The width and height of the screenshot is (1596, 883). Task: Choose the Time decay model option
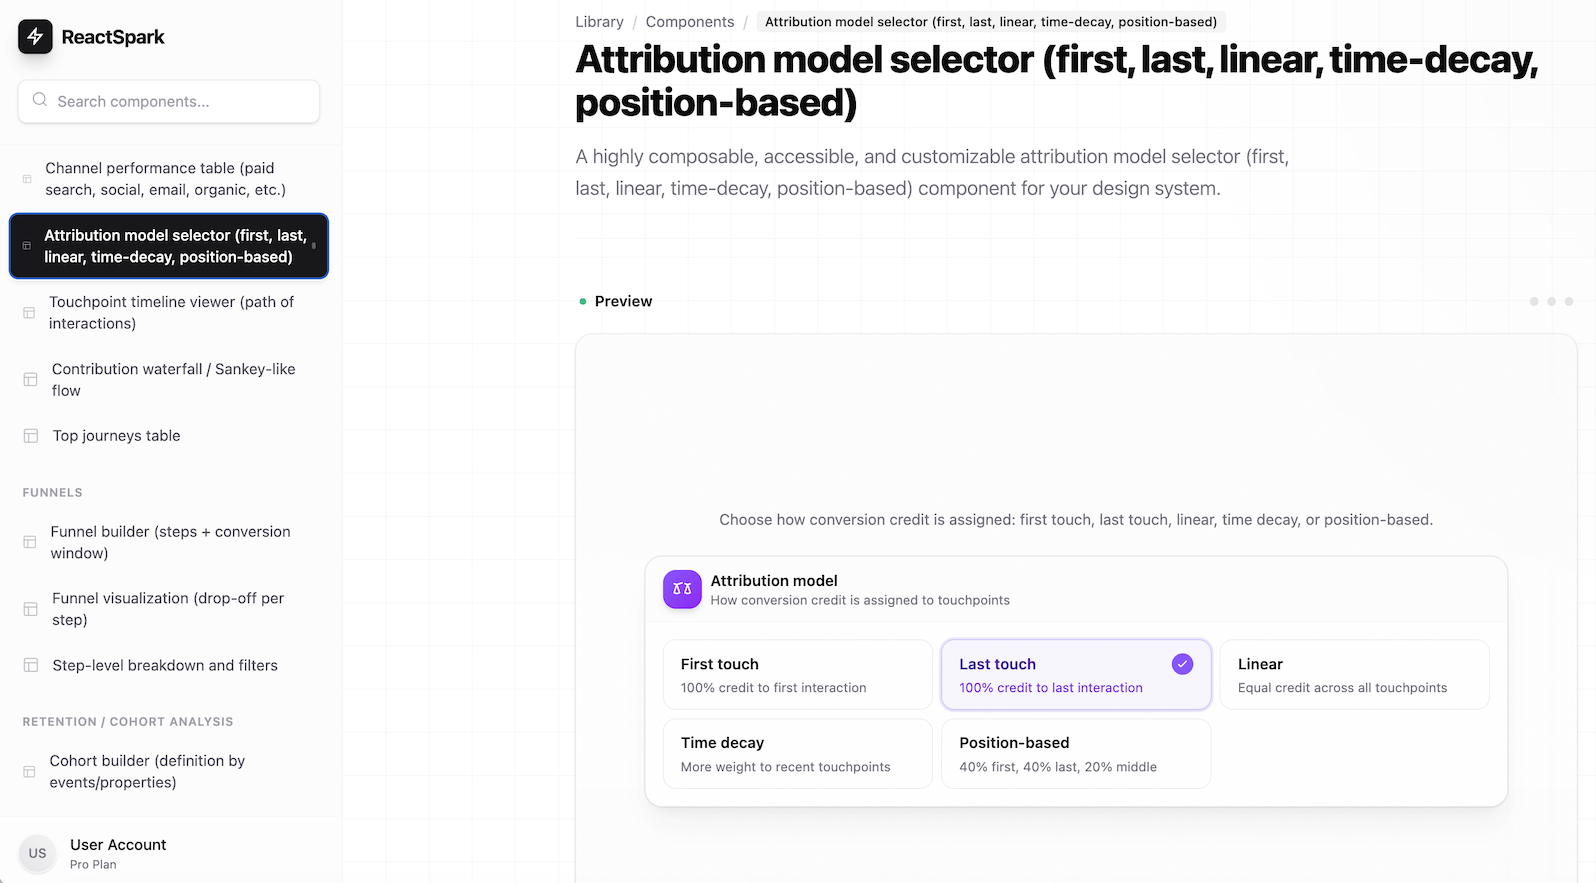[x=797, y=754]
